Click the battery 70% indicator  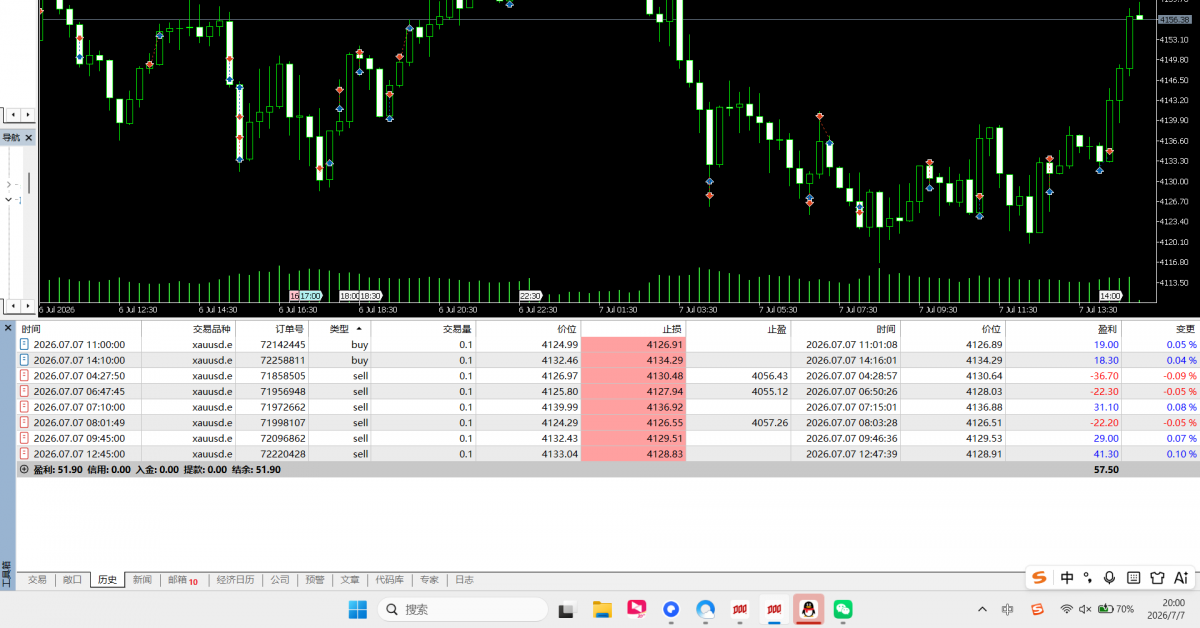pyautogui.click(x=1116, y=609)
